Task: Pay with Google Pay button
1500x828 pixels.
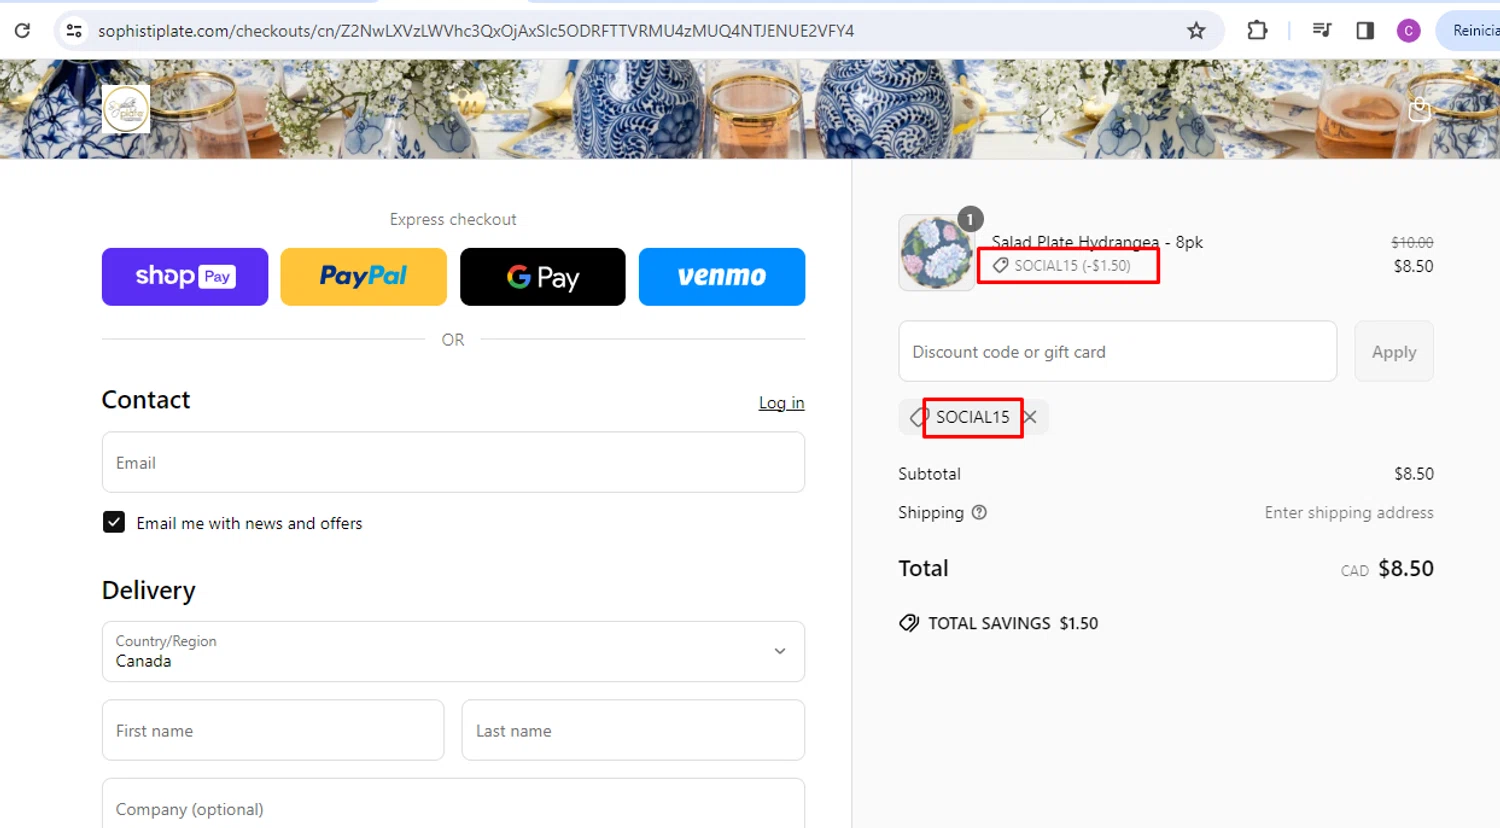Action: (543, 277)
